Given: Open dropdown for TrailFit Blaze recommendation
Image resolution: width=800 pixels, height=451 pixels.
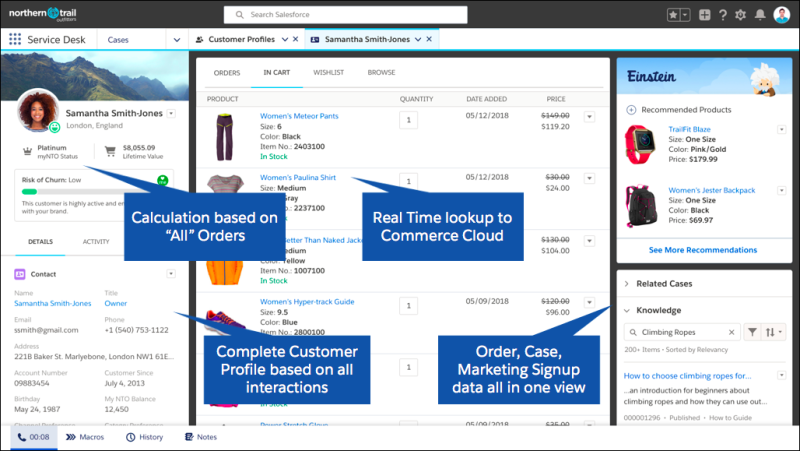Looking at the screenshot, I should 781,130.
